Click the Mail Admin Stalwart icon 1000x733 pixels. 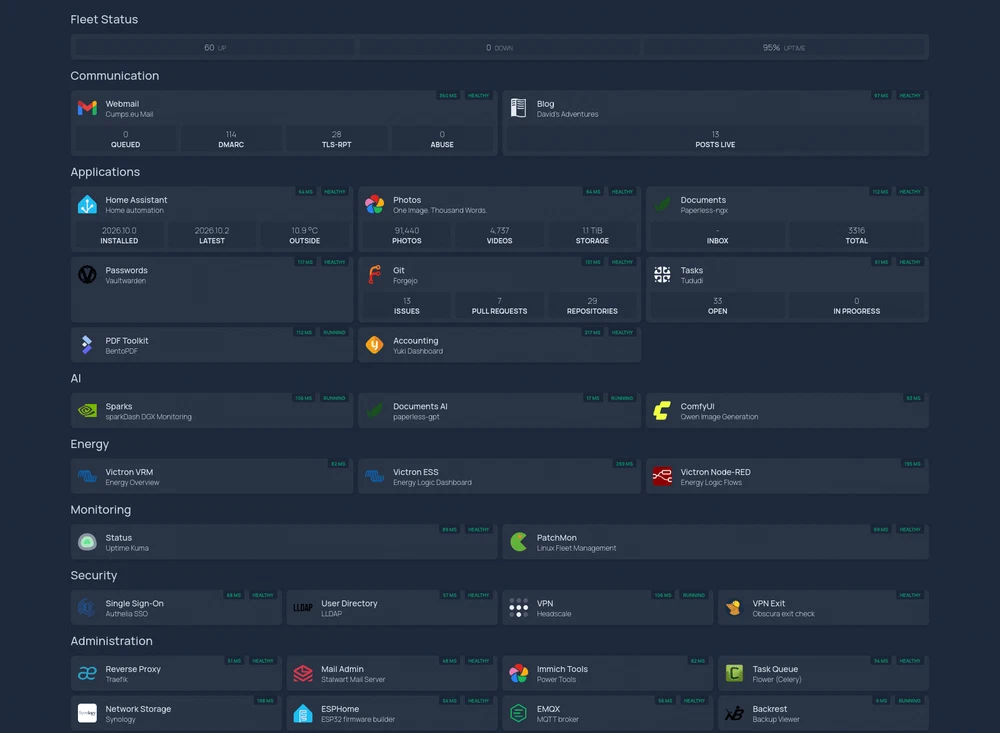pyautogui.click(x=303, y=673)
